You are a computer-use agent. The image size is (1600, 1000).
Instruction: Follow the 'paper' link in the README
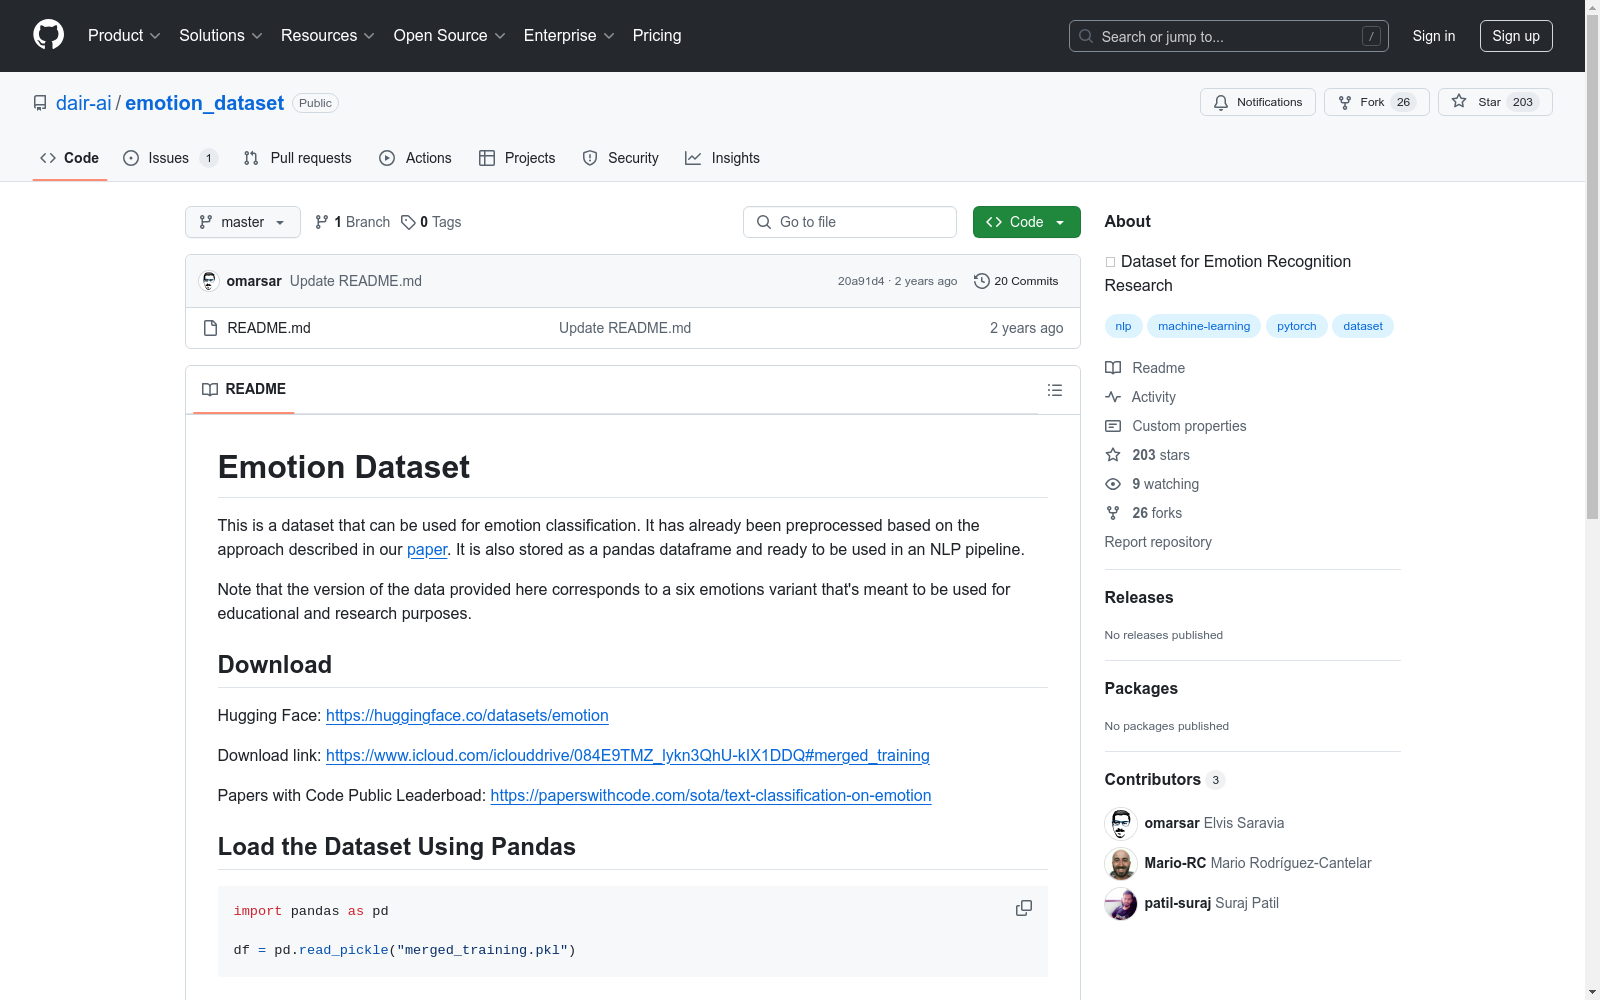click(427, 549)
